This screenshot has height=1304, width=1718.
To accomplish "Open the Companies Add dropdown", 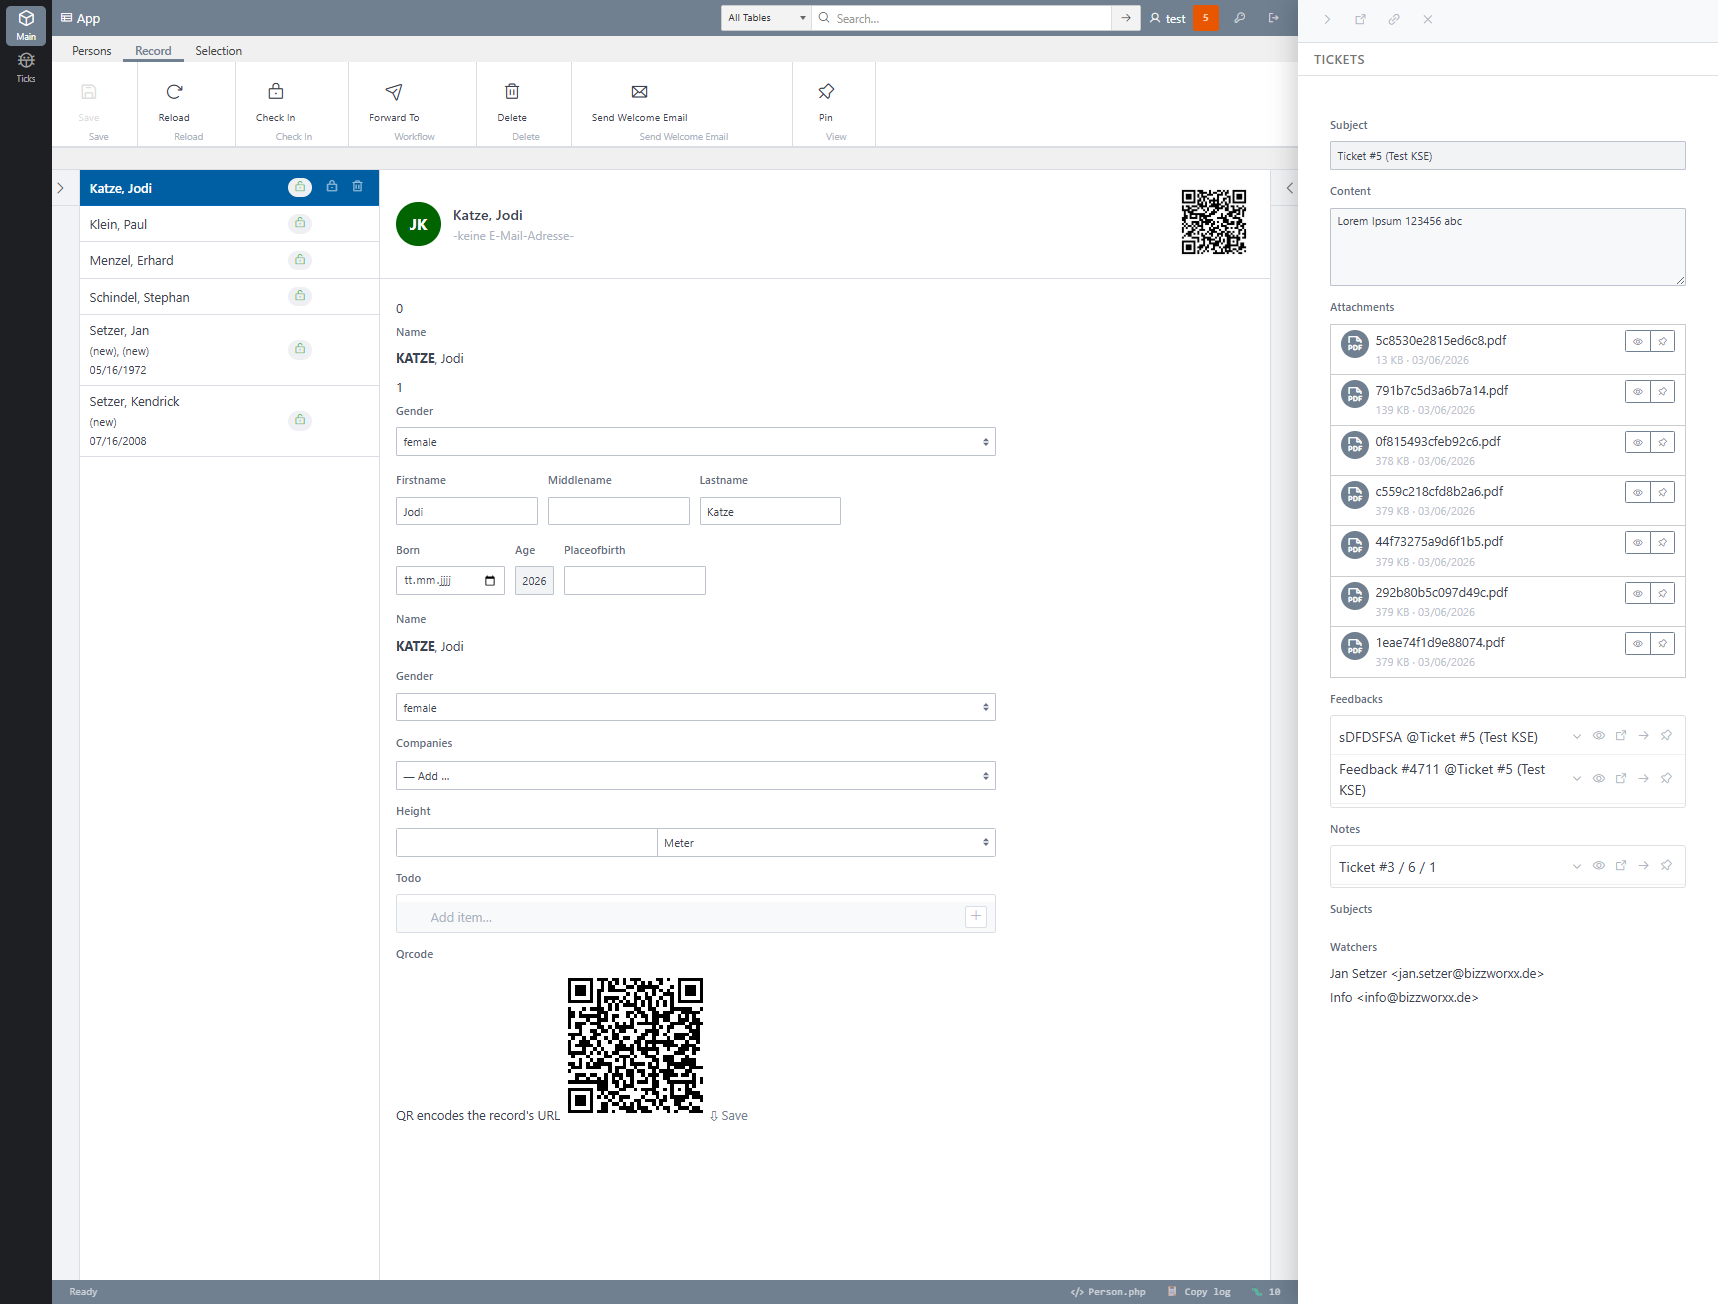I will coord(695,776).
